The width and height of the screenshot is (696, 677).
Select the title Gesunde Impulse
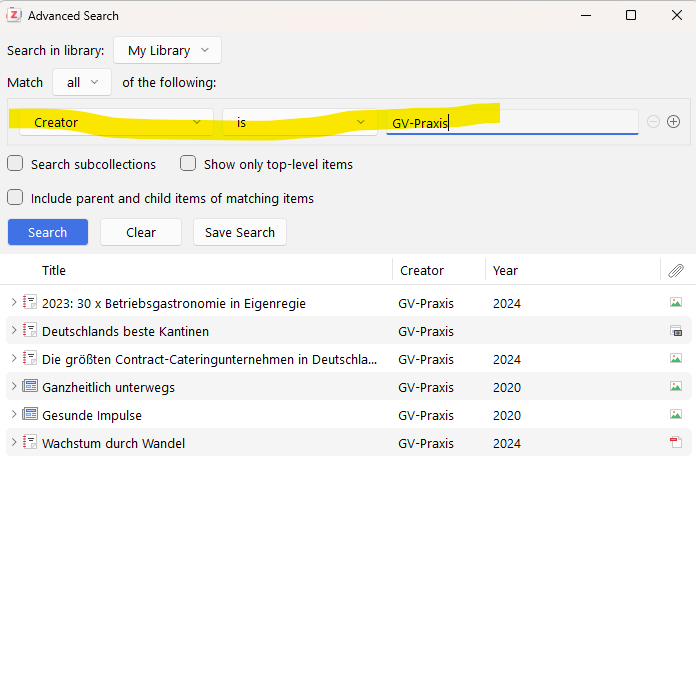[92, 416]
